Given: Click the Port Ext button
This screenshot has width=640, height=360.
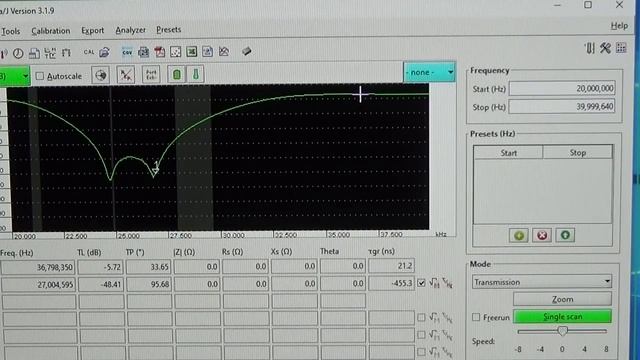Looking at the screenshot, I should point(151,75).
